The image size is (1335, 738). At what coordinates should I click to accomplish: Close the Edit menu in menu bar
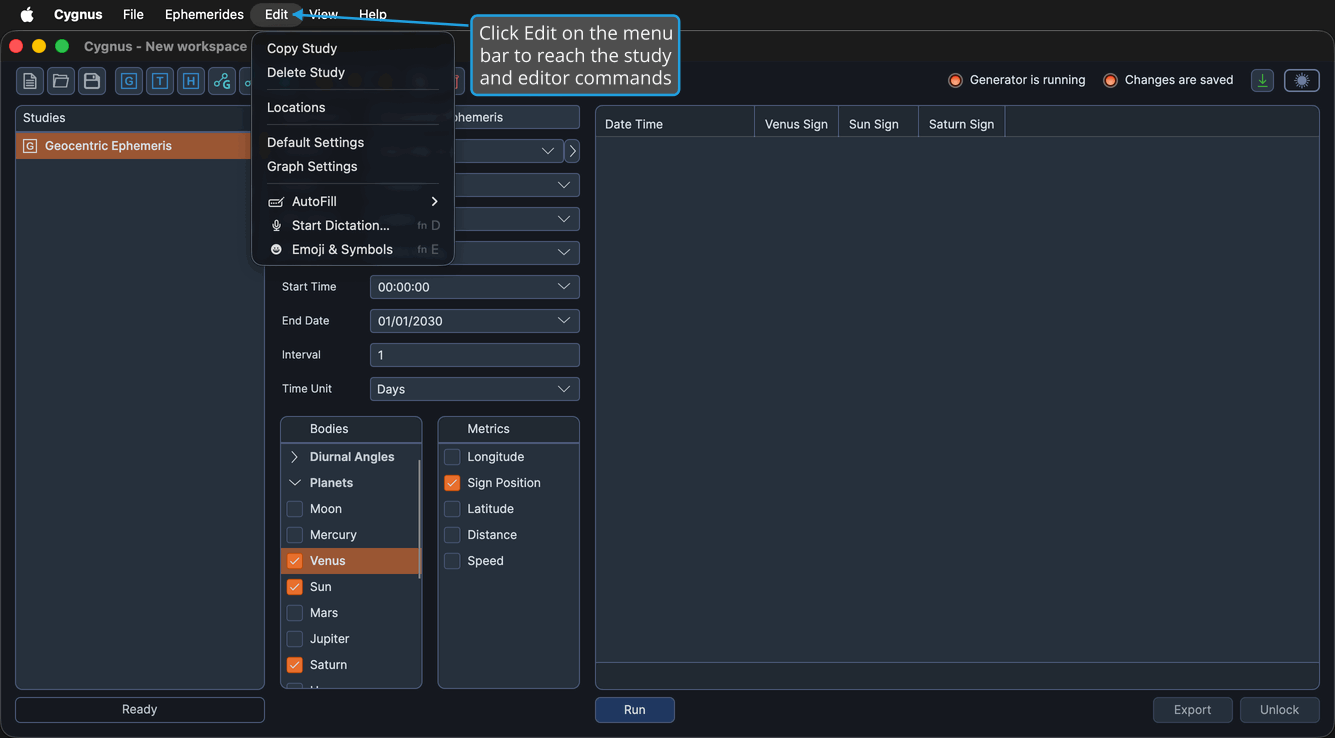point(276,14)
